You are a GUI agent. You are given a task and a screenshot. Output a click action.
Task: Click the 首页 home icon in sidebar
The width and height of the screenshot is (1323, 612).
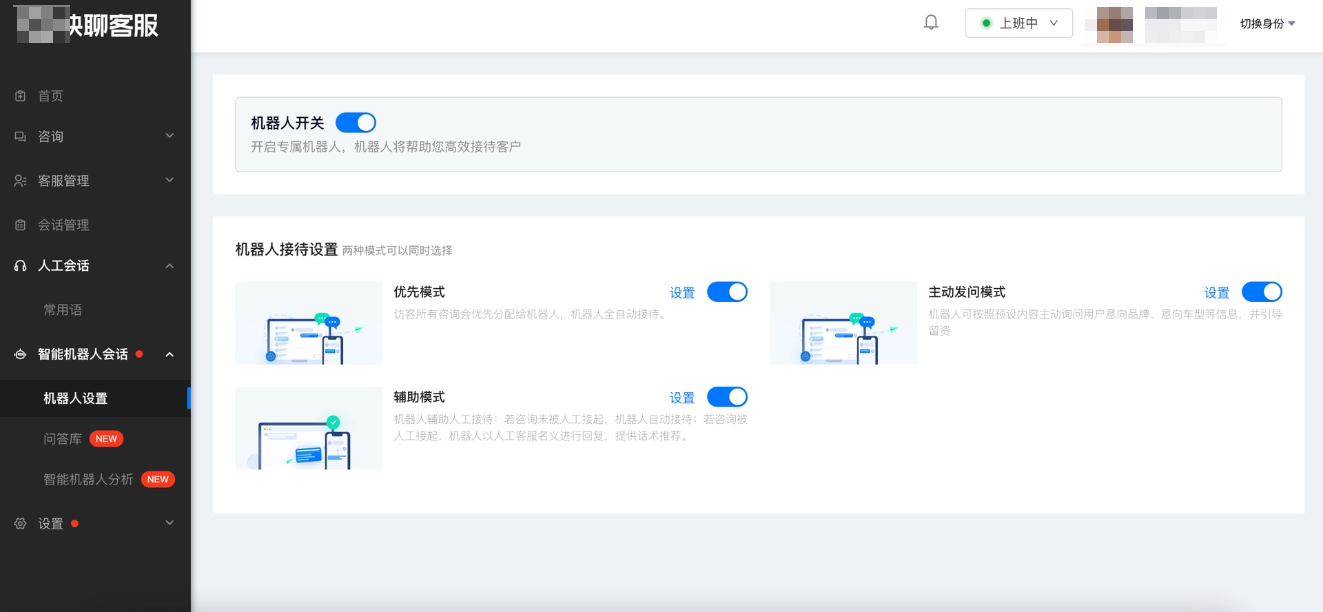click(22, 95)
